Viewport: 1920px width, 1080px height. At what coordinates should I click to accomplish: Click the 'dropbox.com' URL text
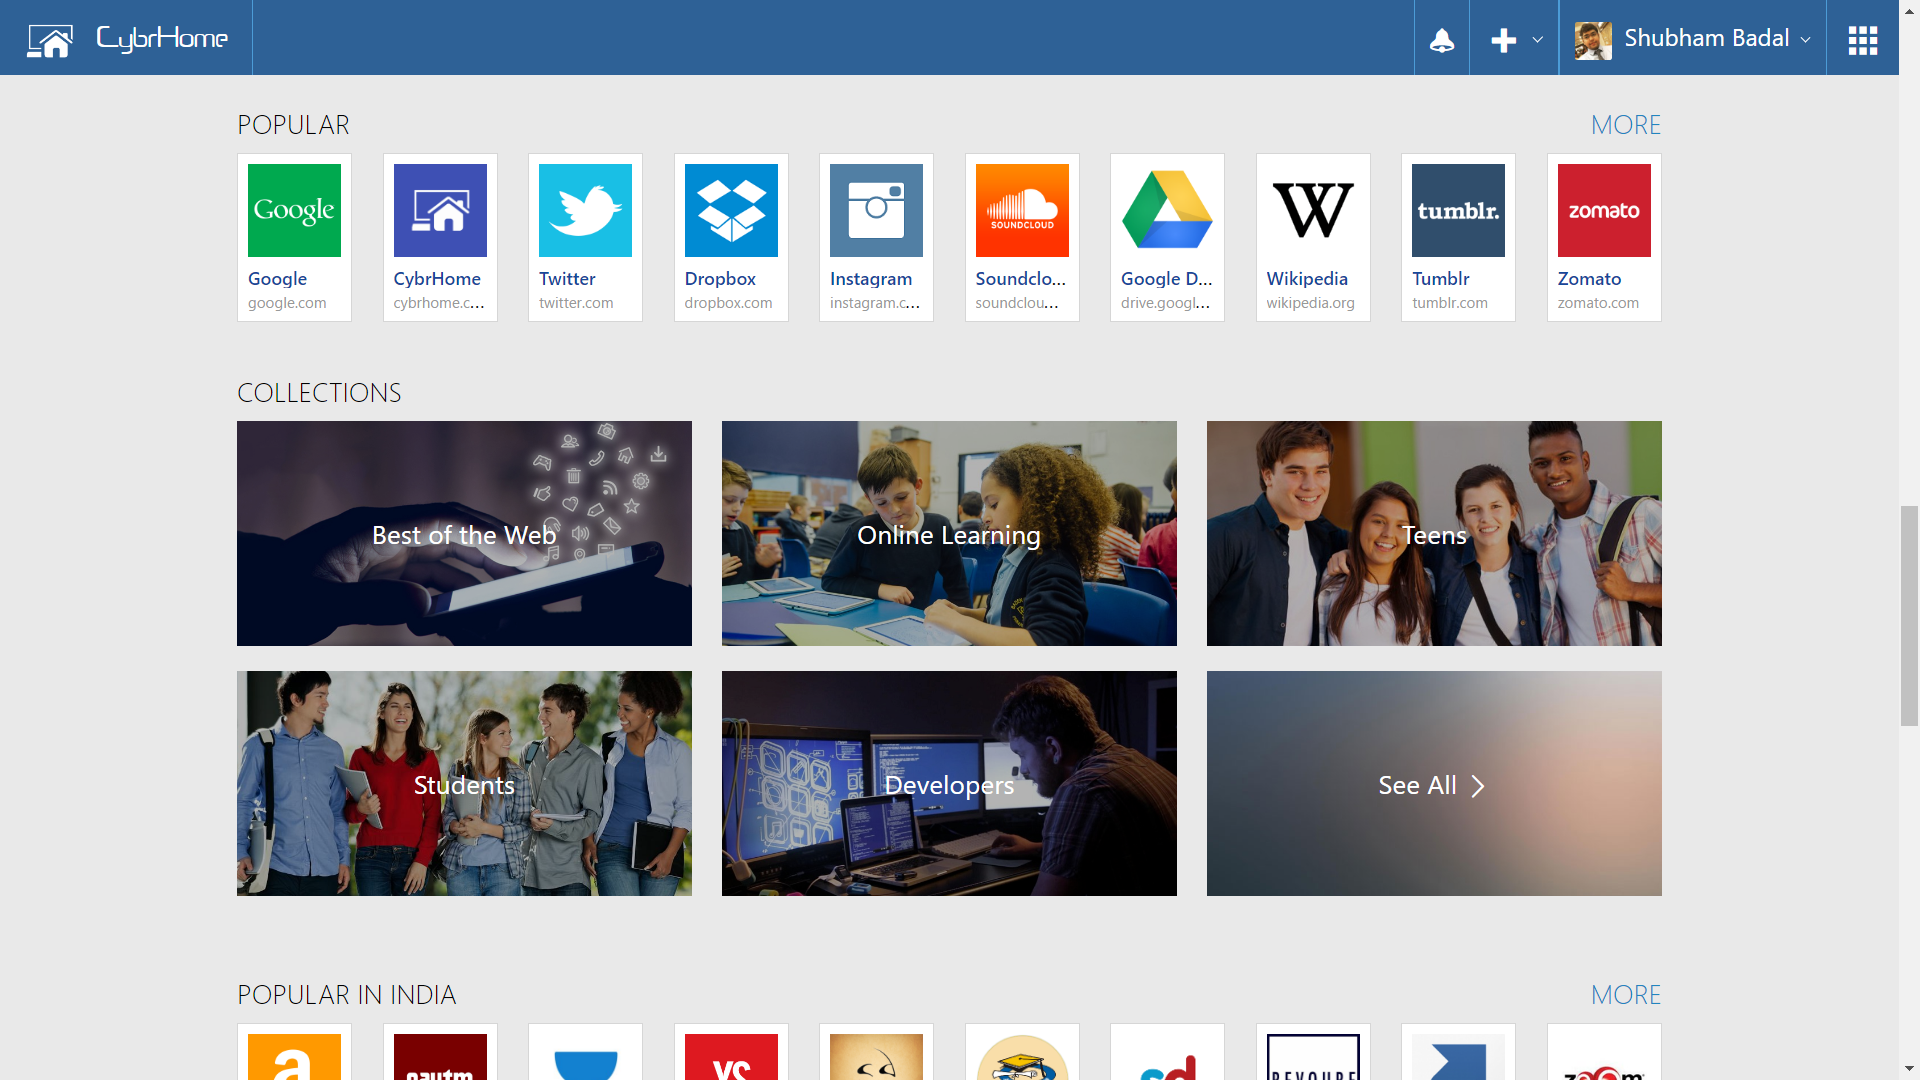click(x=728, y=303)
